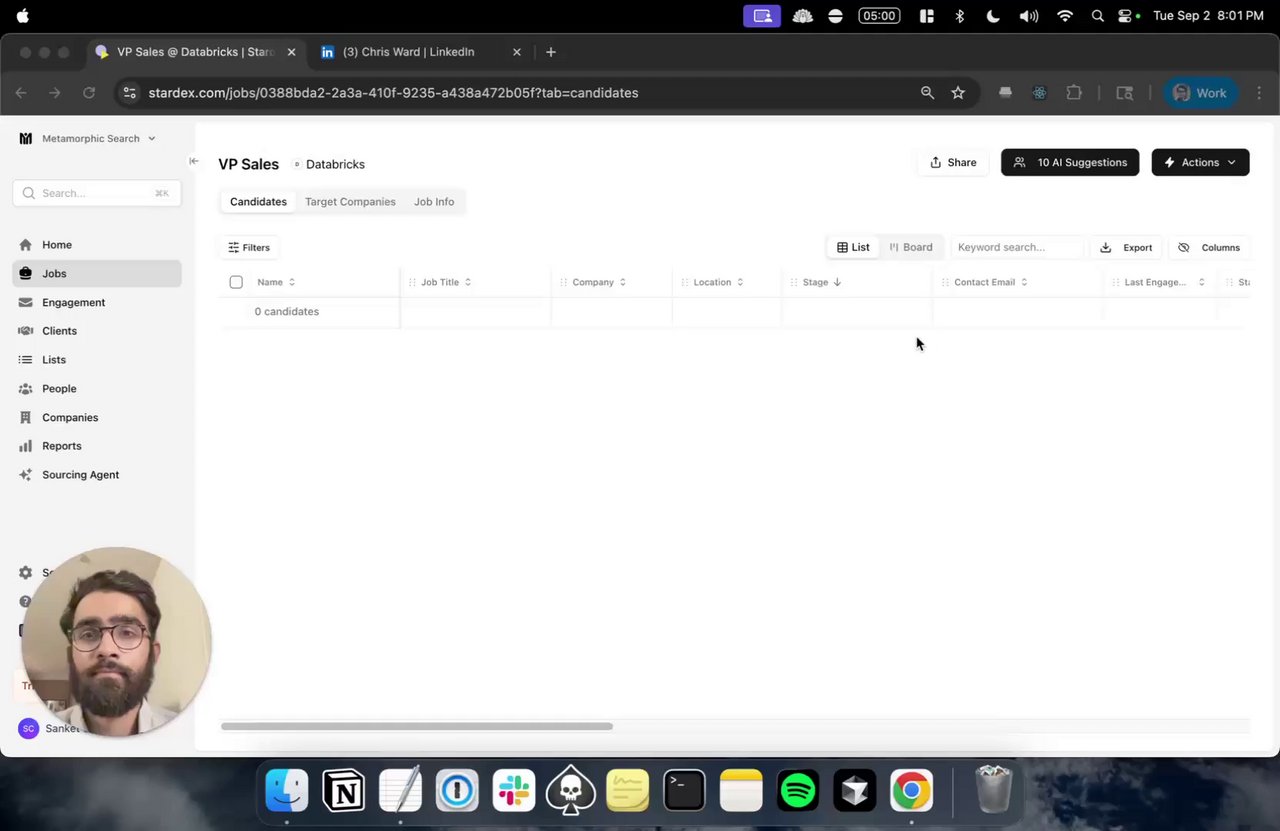Viewport: 1280px width, 831px height.
Task: Open 1Password from the dock
Action: coord(457,791)
